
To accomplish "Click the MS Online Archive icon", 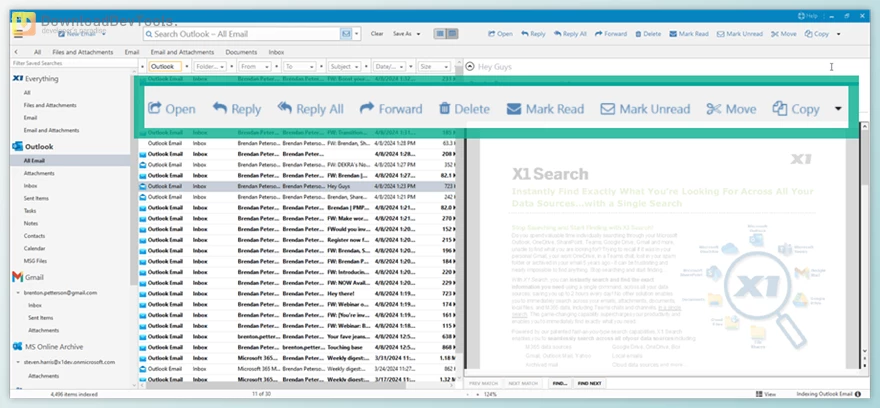I will click(x=17, y=346).
